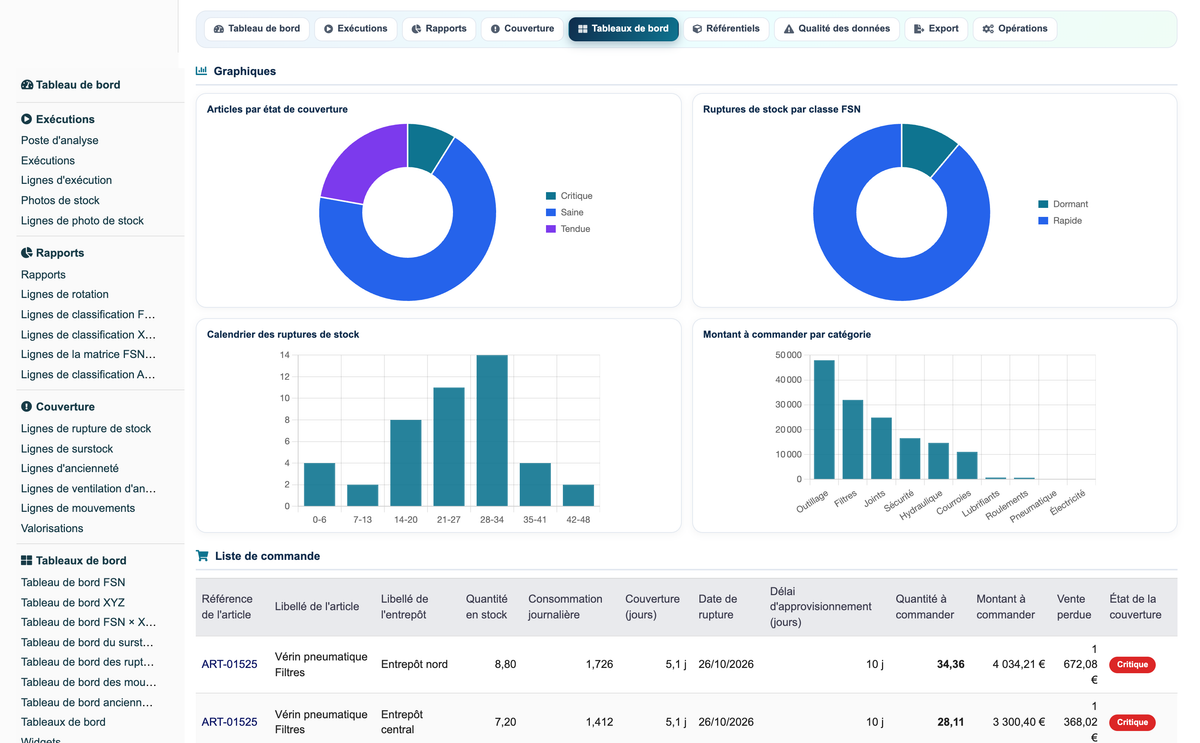Click the grid icon beside sidebar Tableaux de bord
1200x743 pixels.
click(27, 561)
